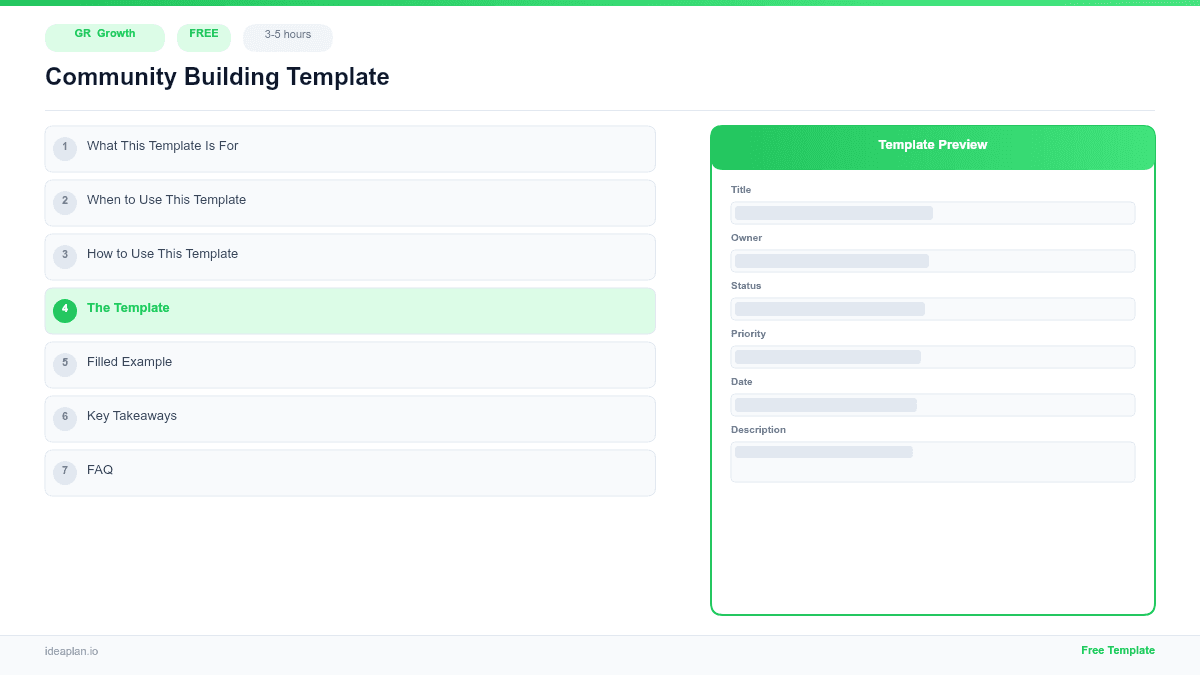Viewport: 1200px width, 675px height.
Task: Expand the Key Takeaways section
Action: coord(350,418)
